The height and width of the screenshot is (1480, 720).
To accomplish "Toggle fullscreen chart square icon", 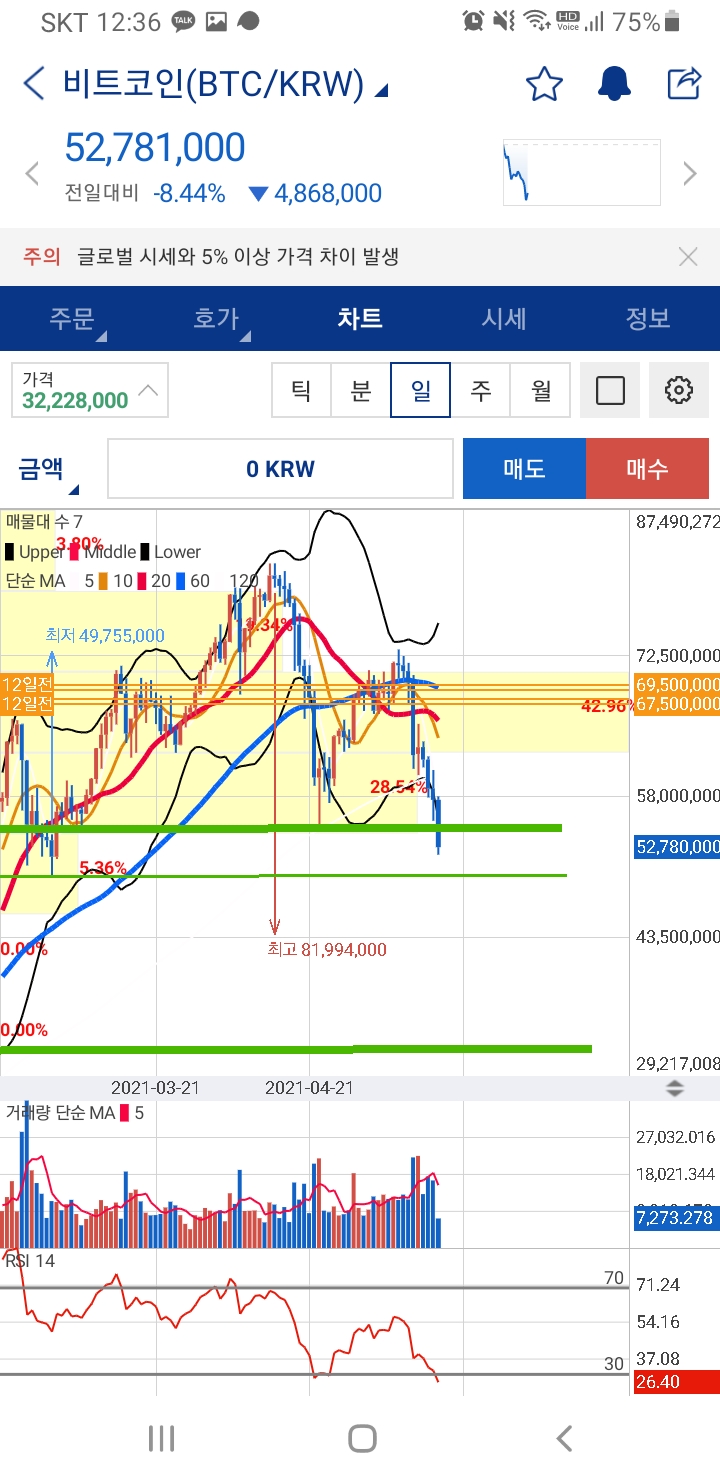I will (x=610, y=390).
